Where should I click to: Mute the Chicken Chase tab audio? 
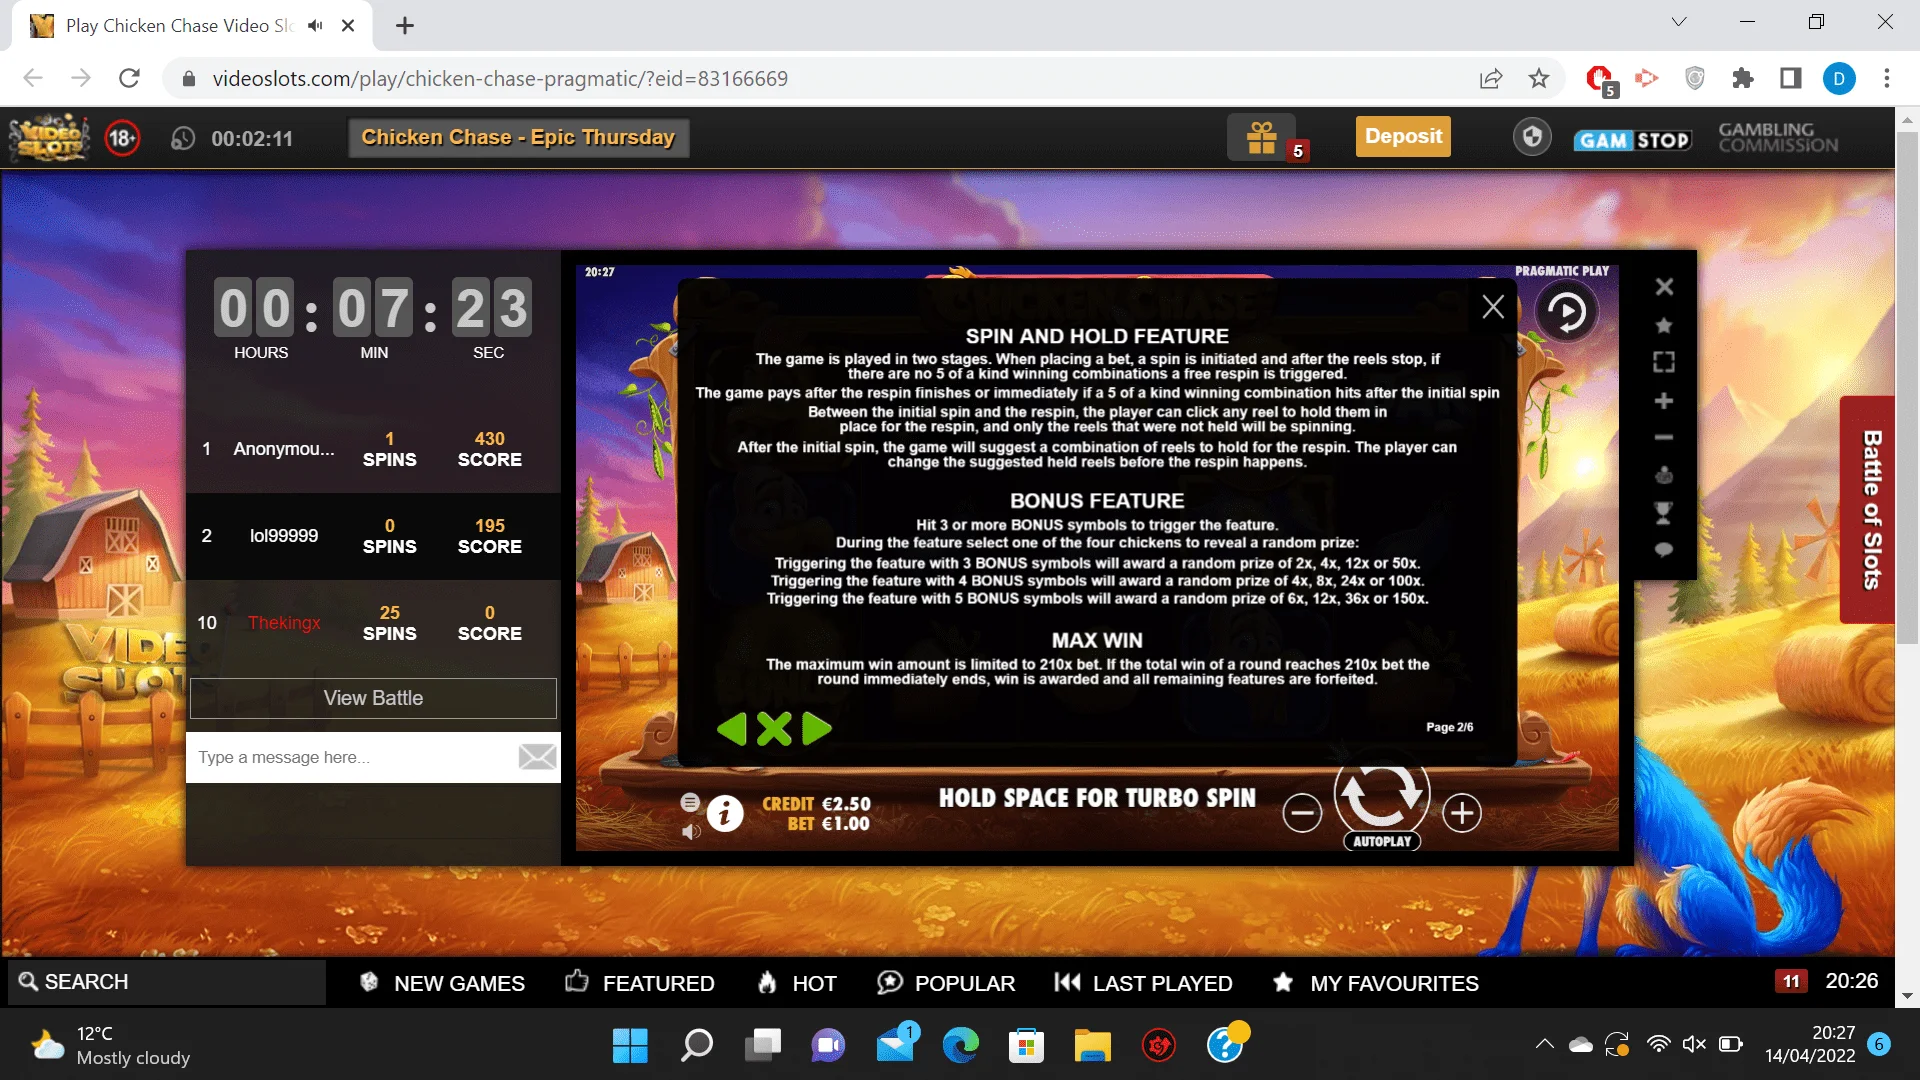(x=315, y=26)
